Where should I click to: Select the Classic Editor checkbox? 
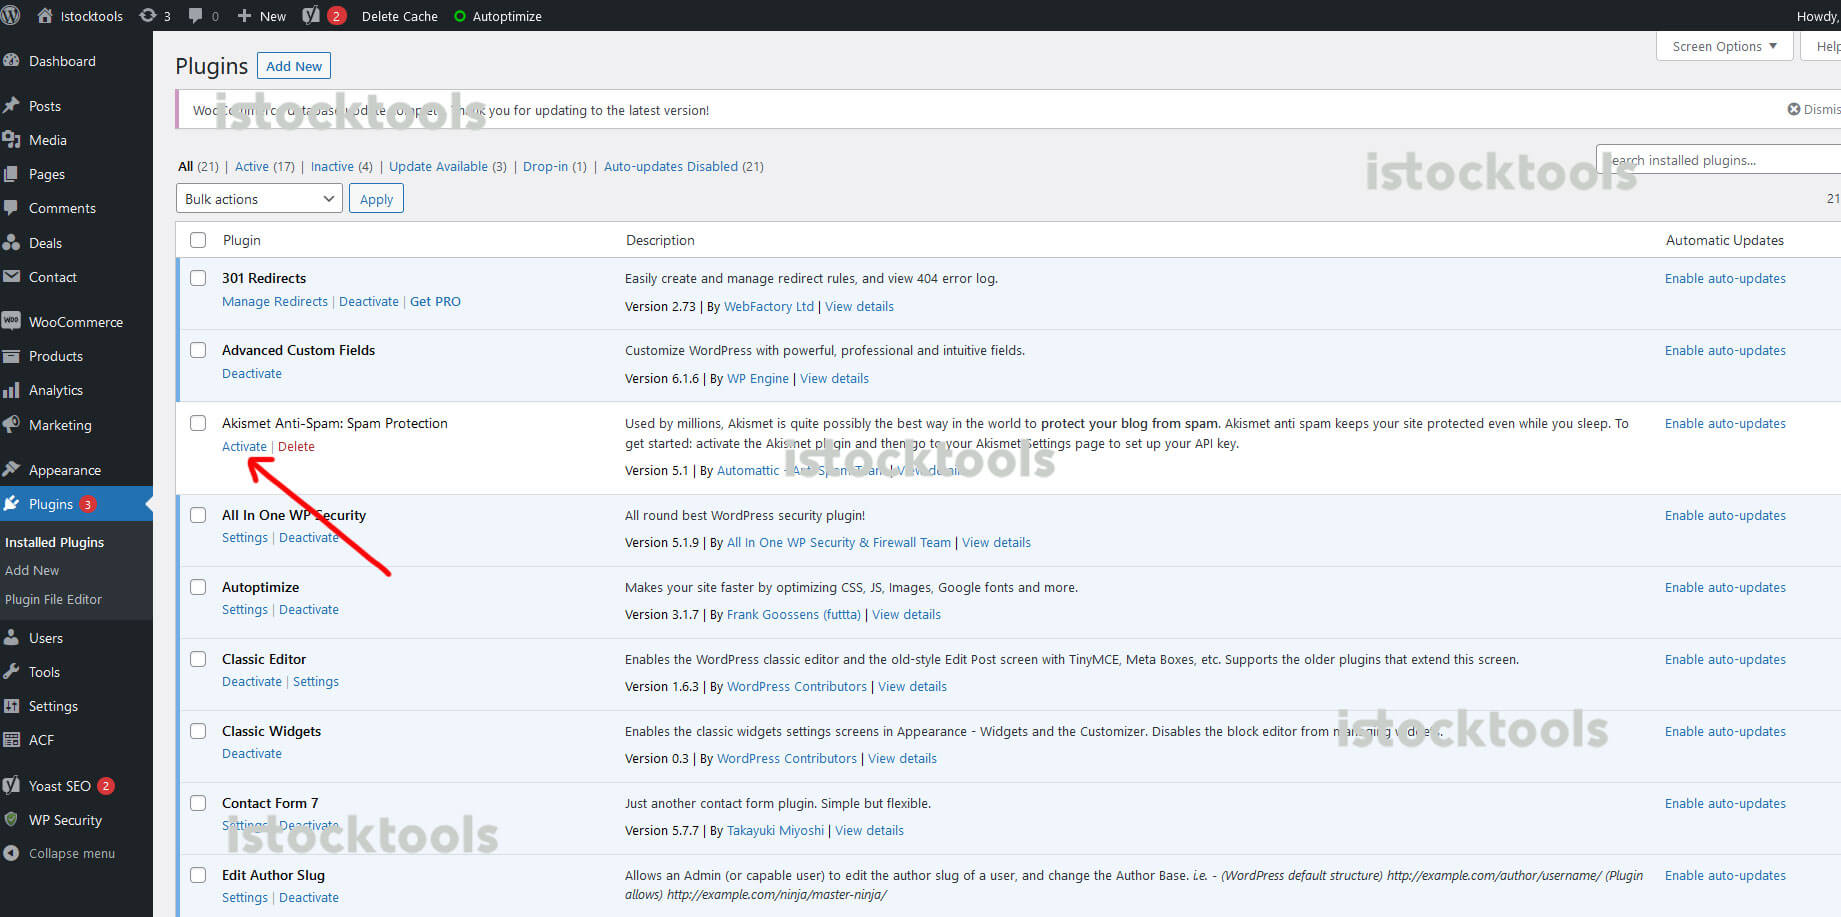198,659
